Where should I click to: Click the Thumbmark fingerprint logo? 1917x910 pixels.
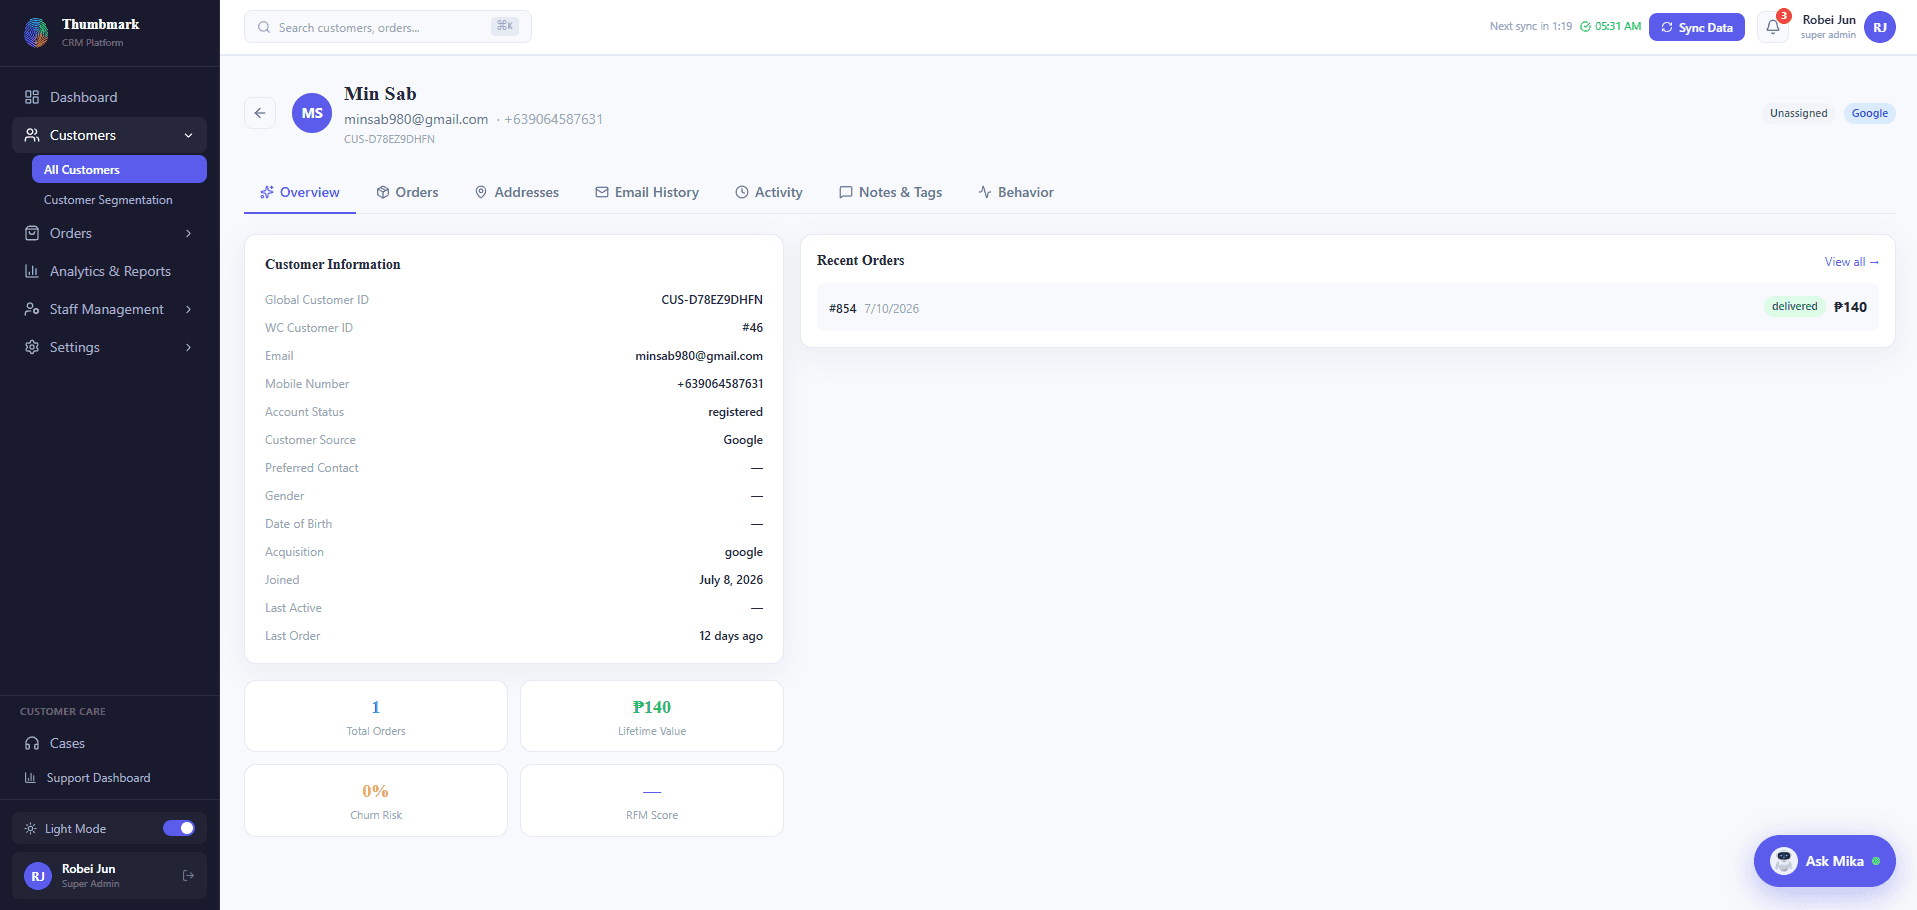36,32
